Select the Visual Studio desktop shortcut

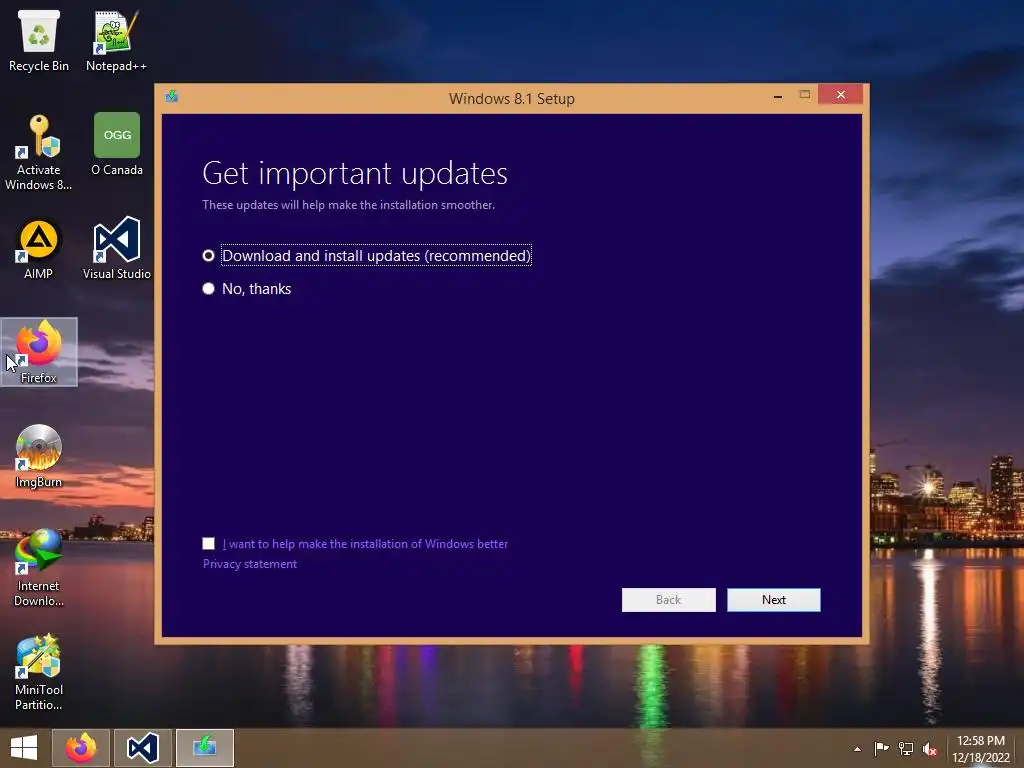click(117, 249)
